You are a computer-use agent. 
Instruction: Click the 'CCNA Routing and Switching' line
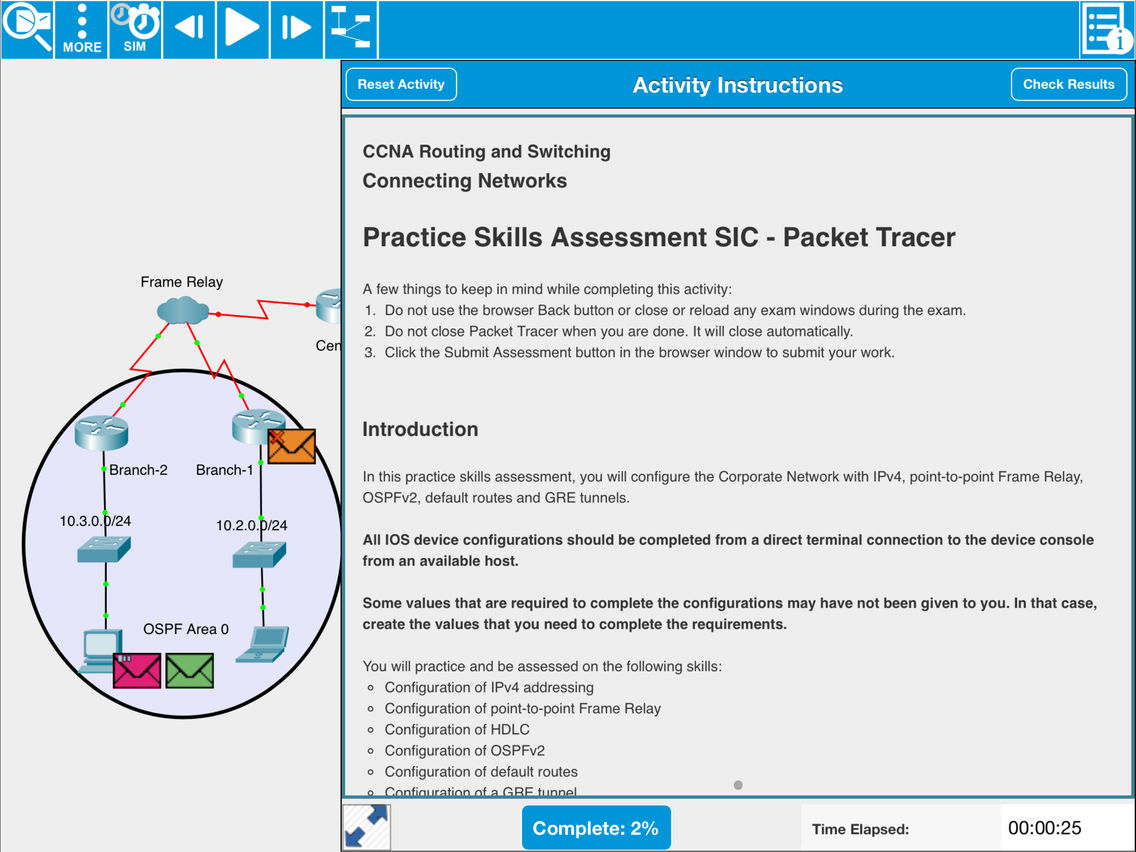486,151
